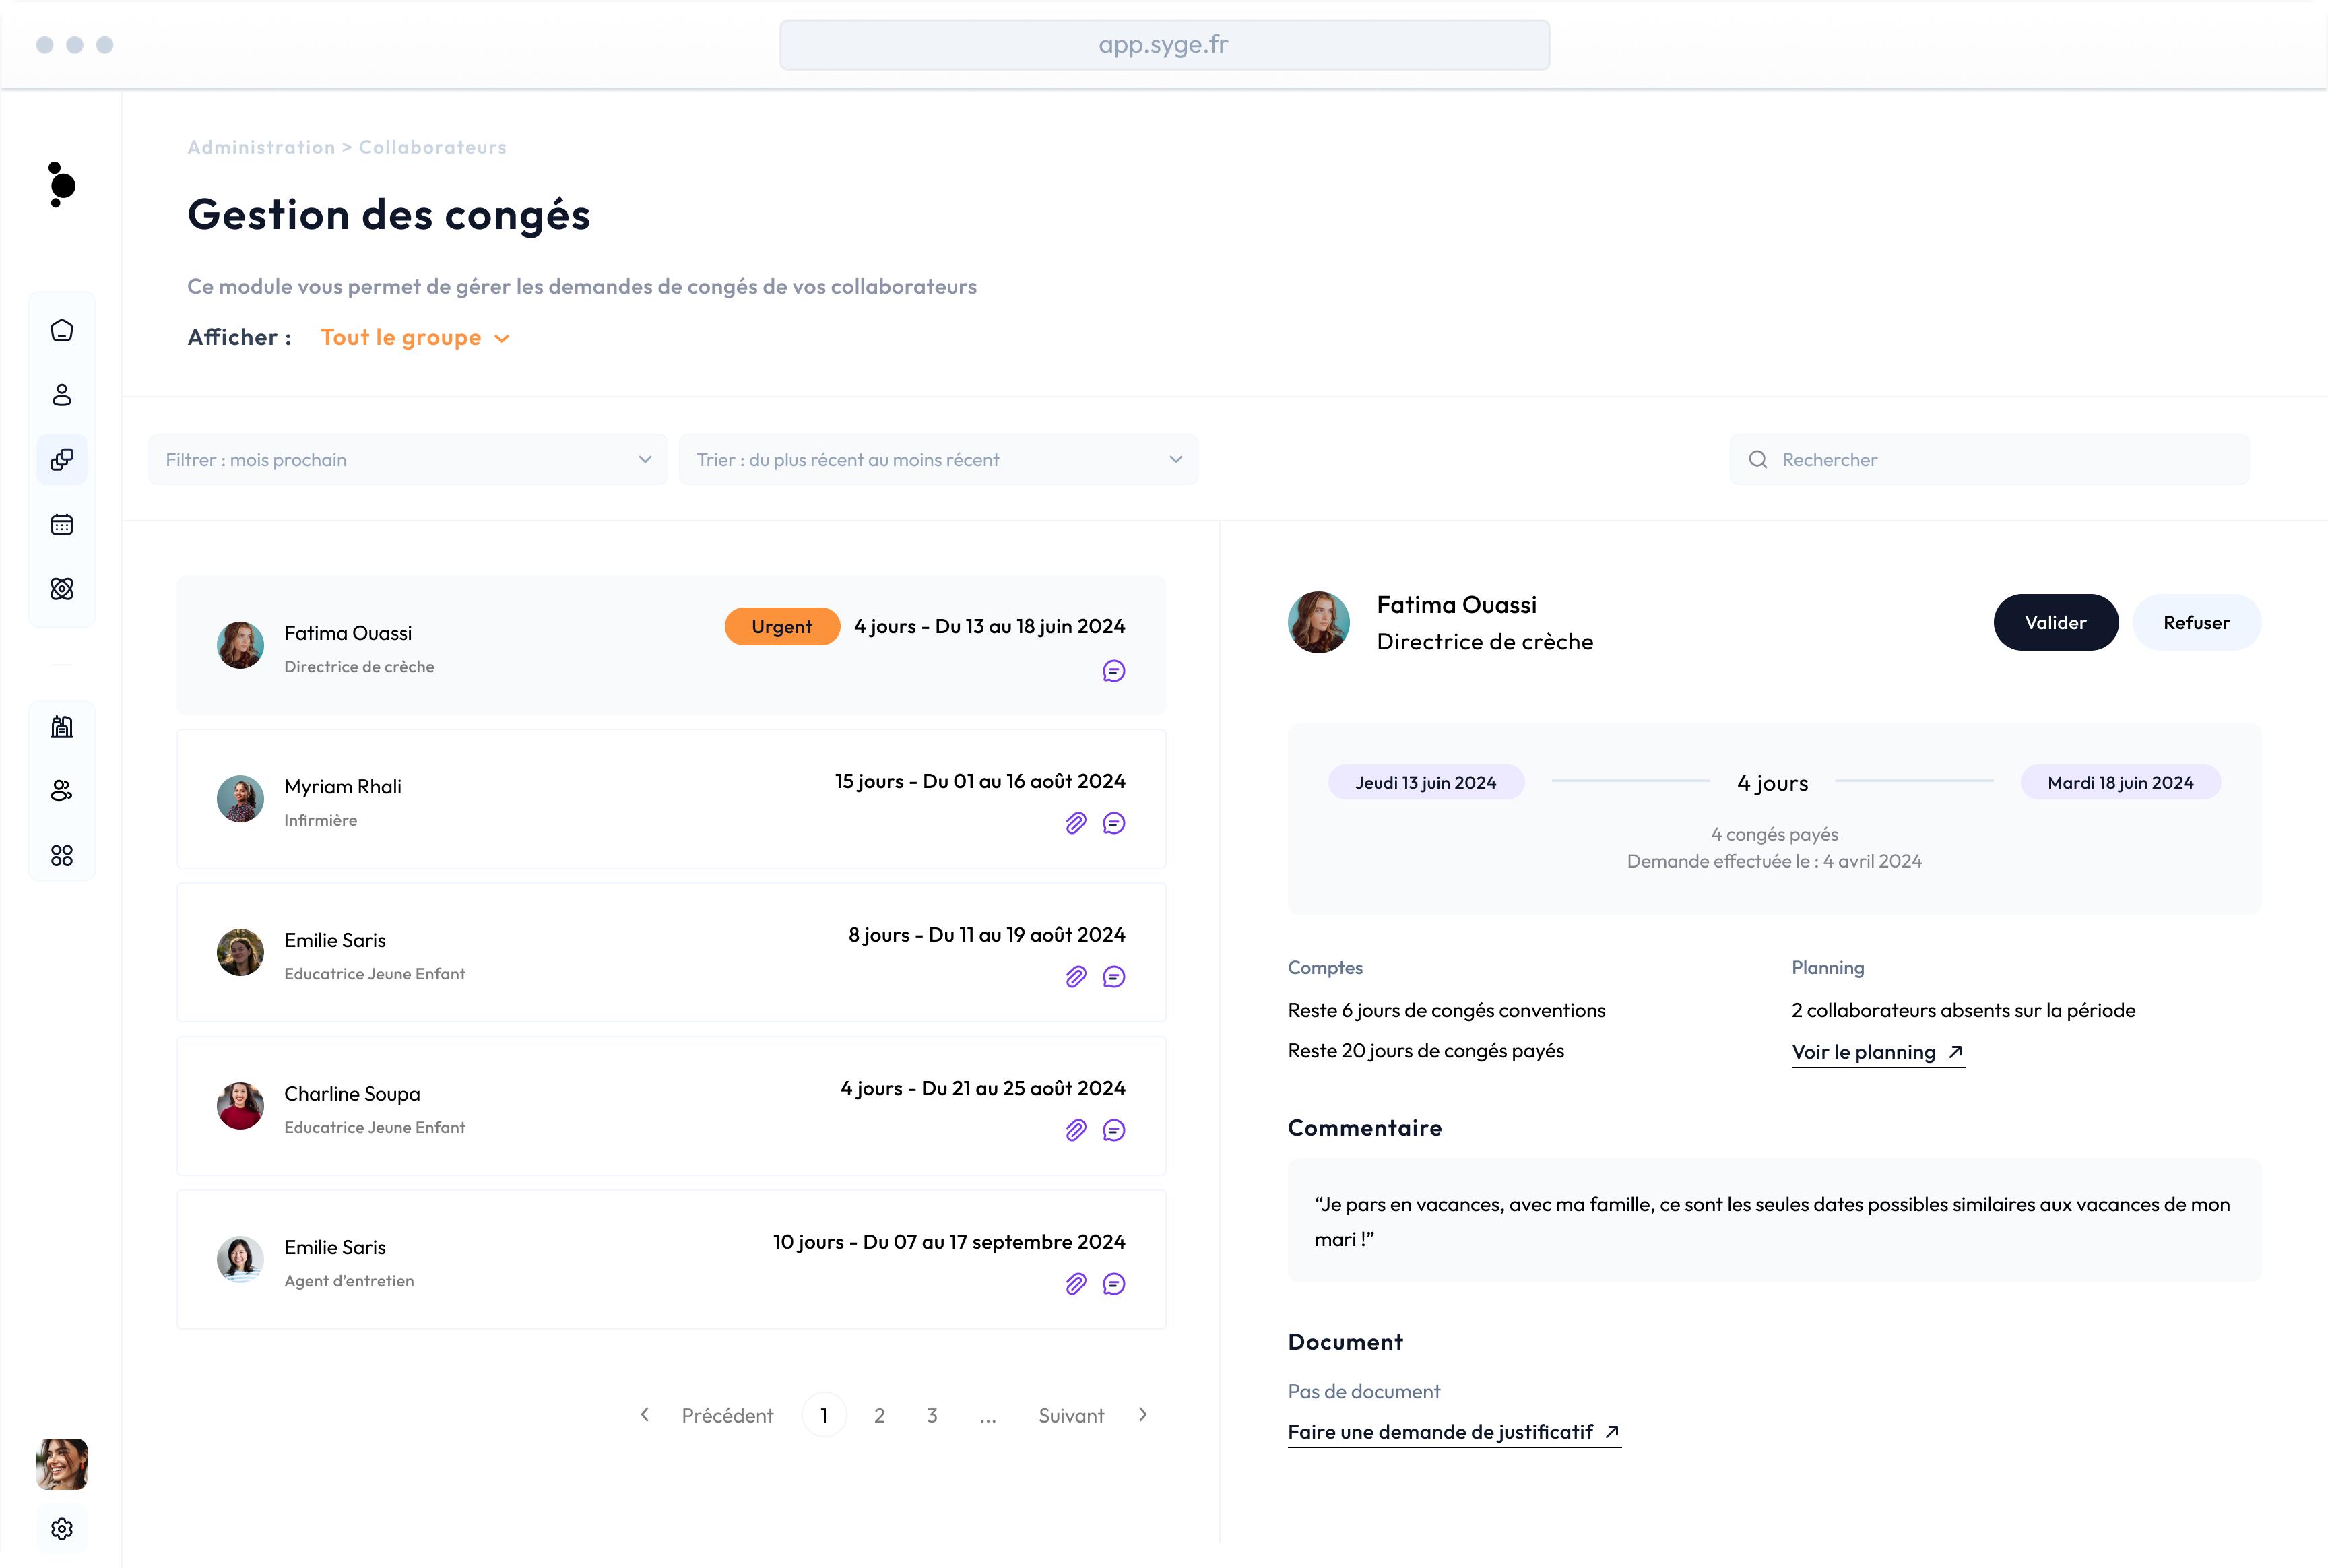The height and width of the screenshot is (1568, 2328).
Task: Click the Valider button
Action: tap(2055, 623)
